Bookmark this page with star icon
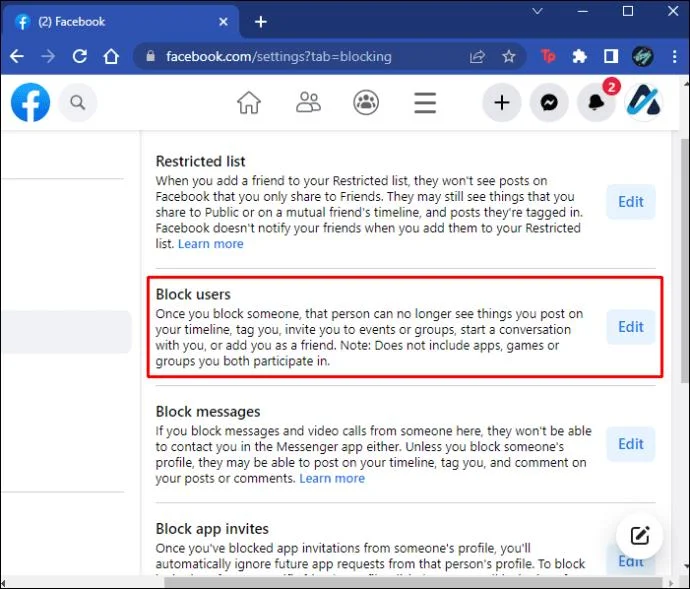Image resolution: width=690 pixels, height=589 pixels. point(509,56)
